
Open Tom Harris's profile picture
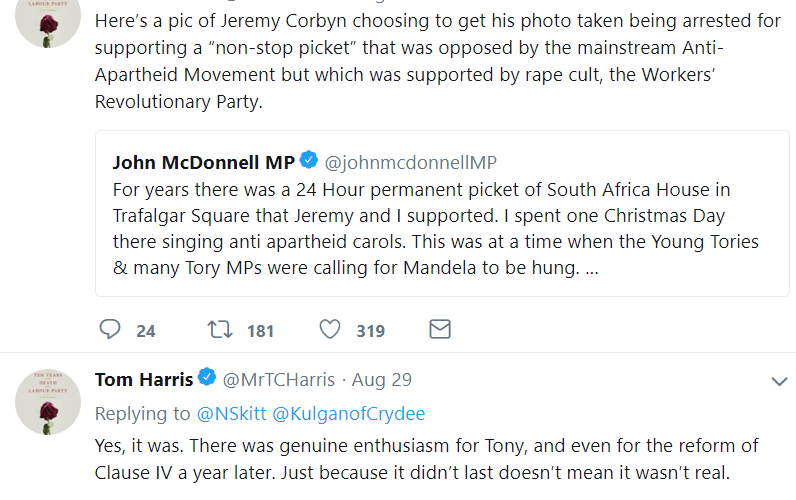(x=48, y=401)
